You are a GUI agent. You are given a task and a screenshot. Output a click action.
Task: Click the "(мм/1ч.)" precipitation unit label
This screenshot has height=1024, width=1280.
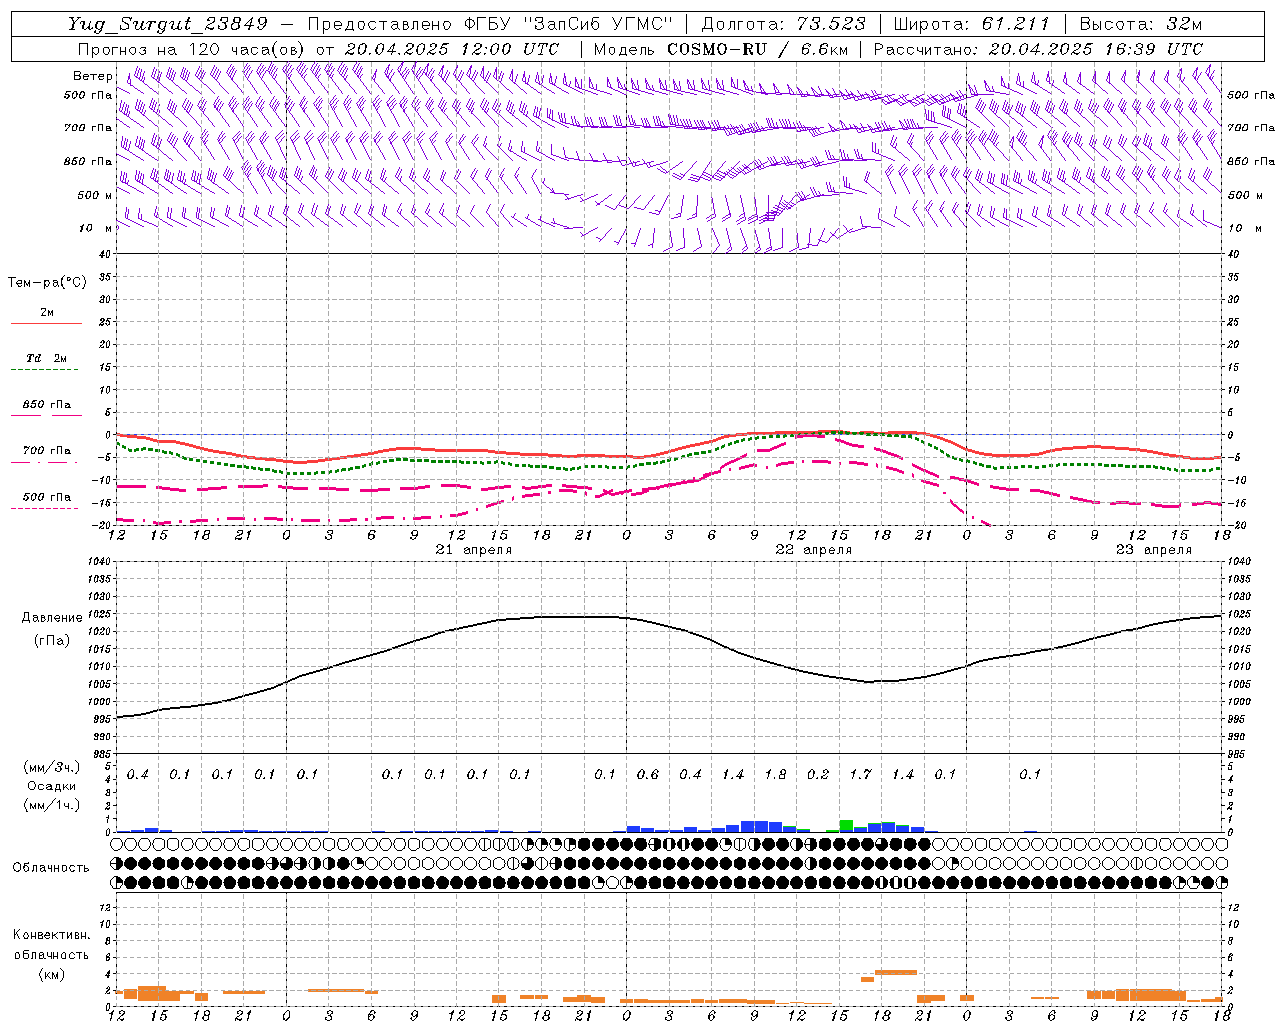(x=52, y=805)
